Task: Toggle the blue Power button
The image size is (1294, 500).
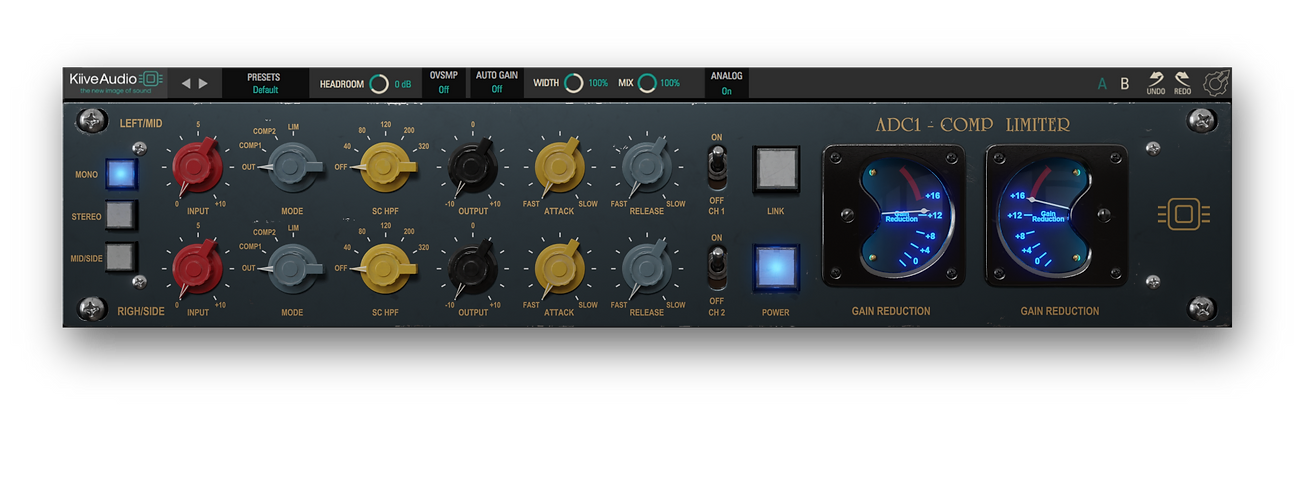Action: 776,268
